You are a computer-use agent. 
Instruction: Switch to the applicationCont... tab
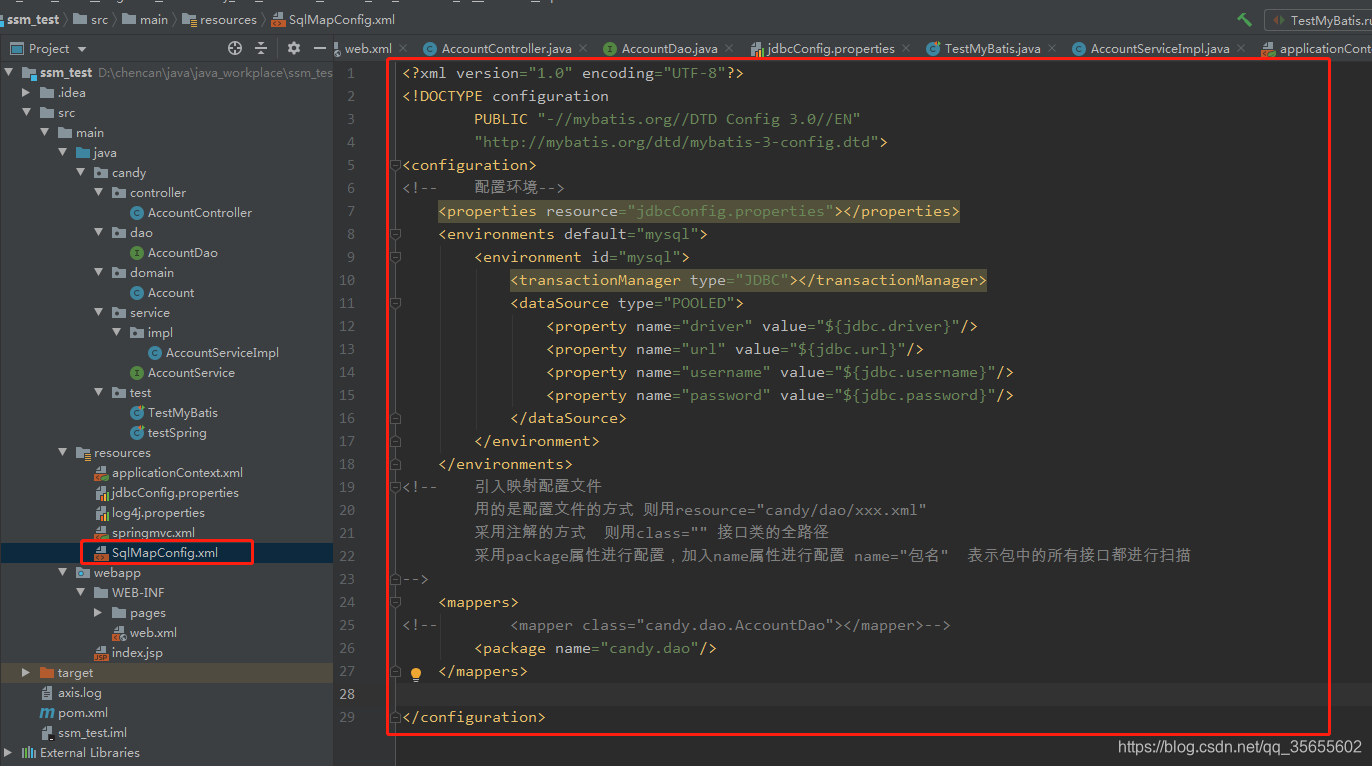coord(1317,48)
